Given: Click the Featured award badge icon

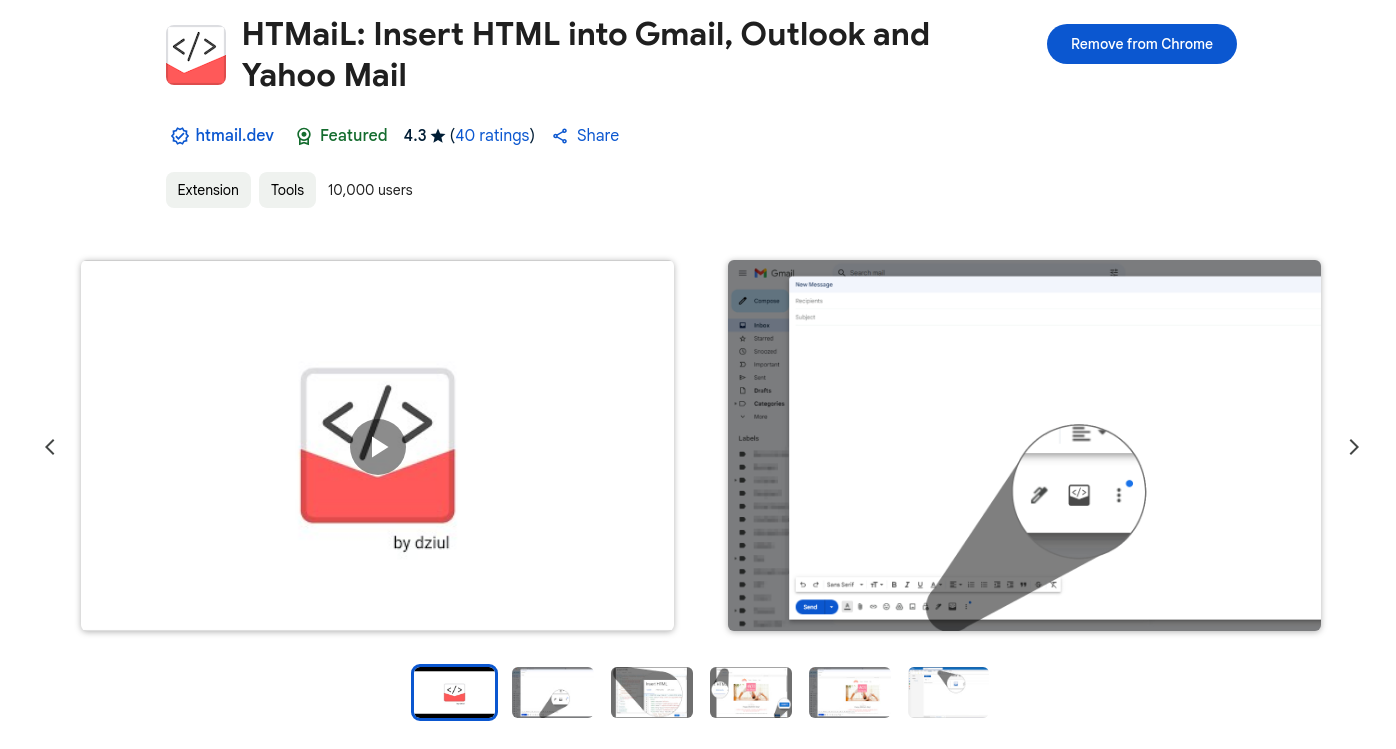Looking at the screenshot, I should (x=304, y=136).
